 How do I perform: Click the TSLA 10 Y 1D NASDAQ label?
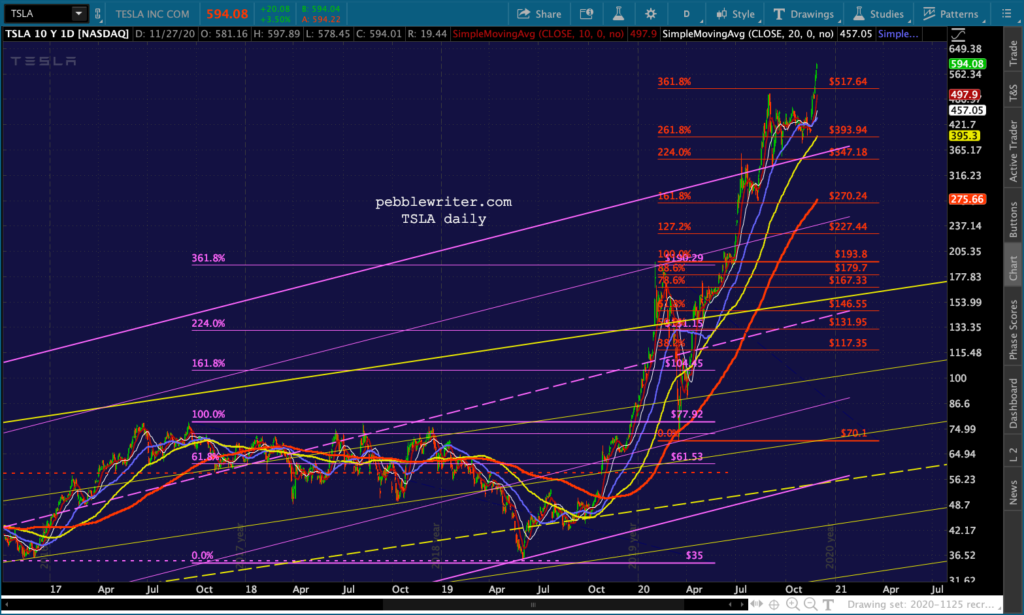click(x=67, y=34)
